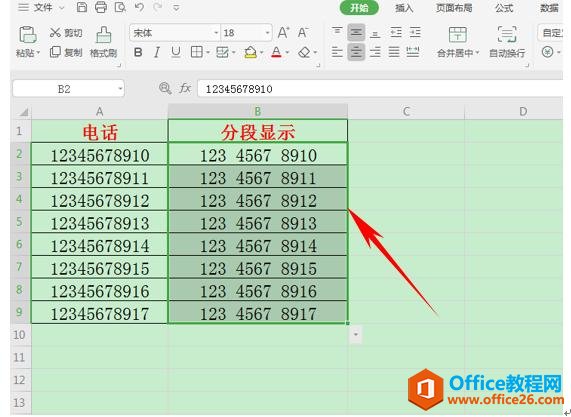Expand the eraser clear dropdown arrow

[315, 53]
